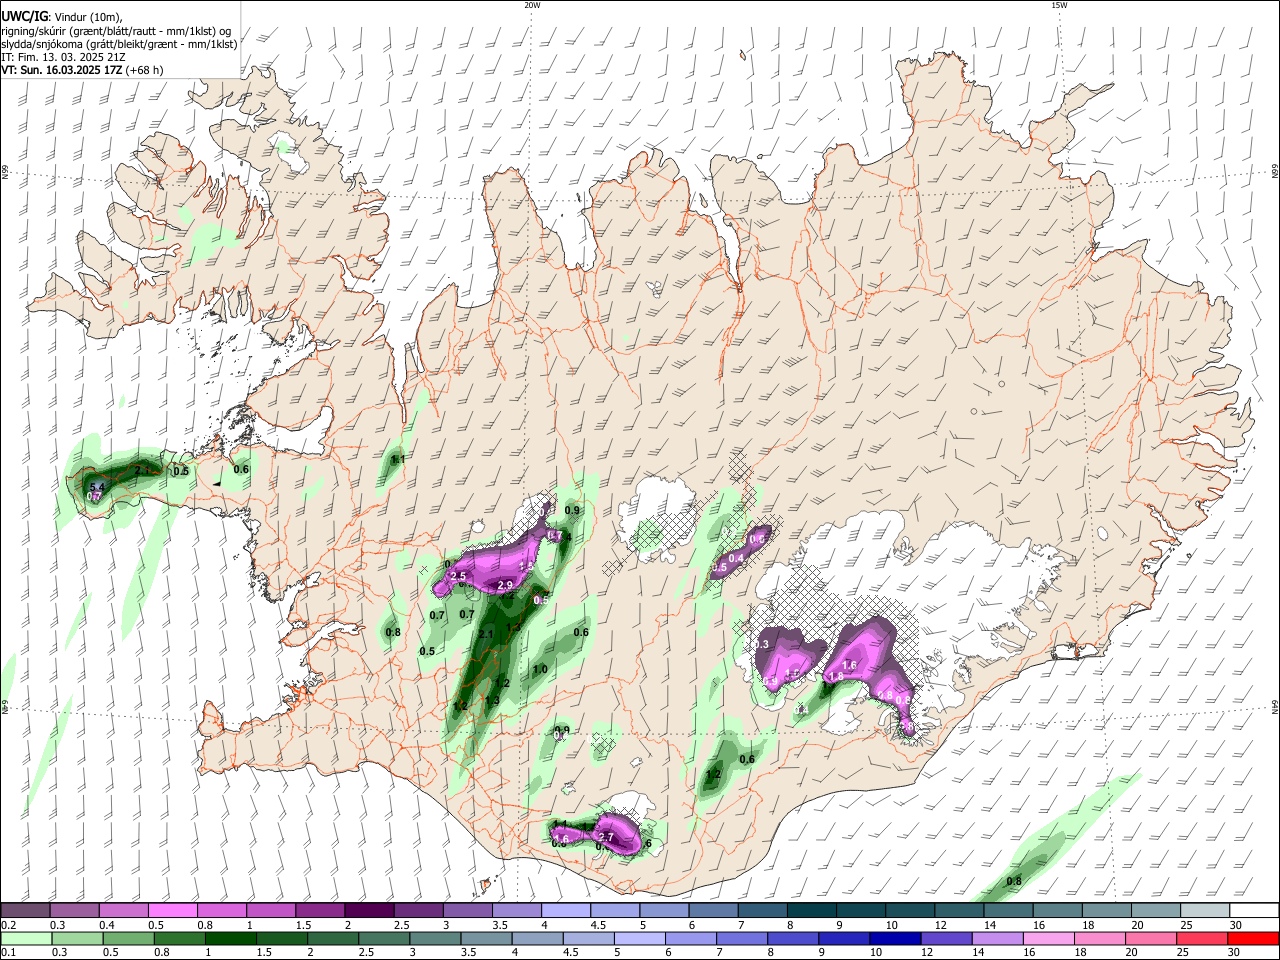Click the '0.1' label under the lower legend
The image size is (1280, 960).
(x=7, y=952)
